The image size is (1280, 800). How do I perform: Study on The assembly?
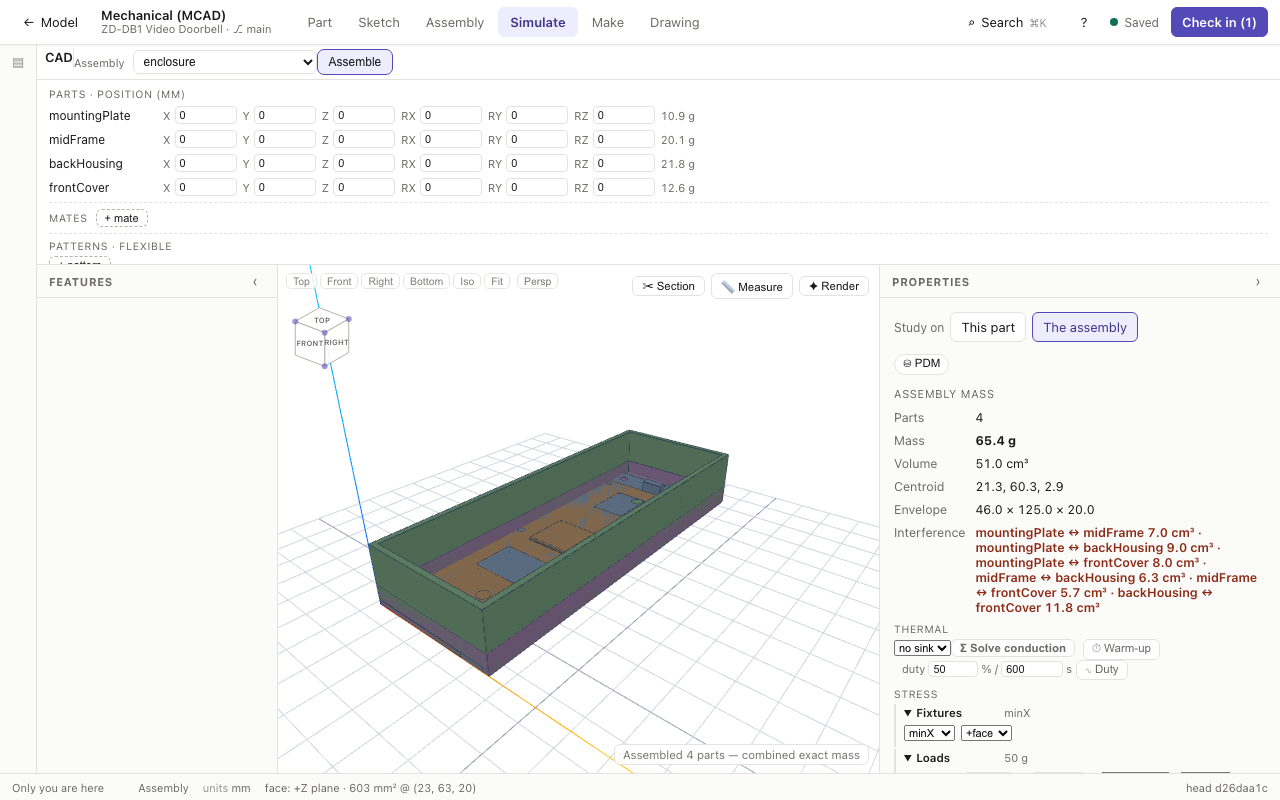pos(1085,327)
